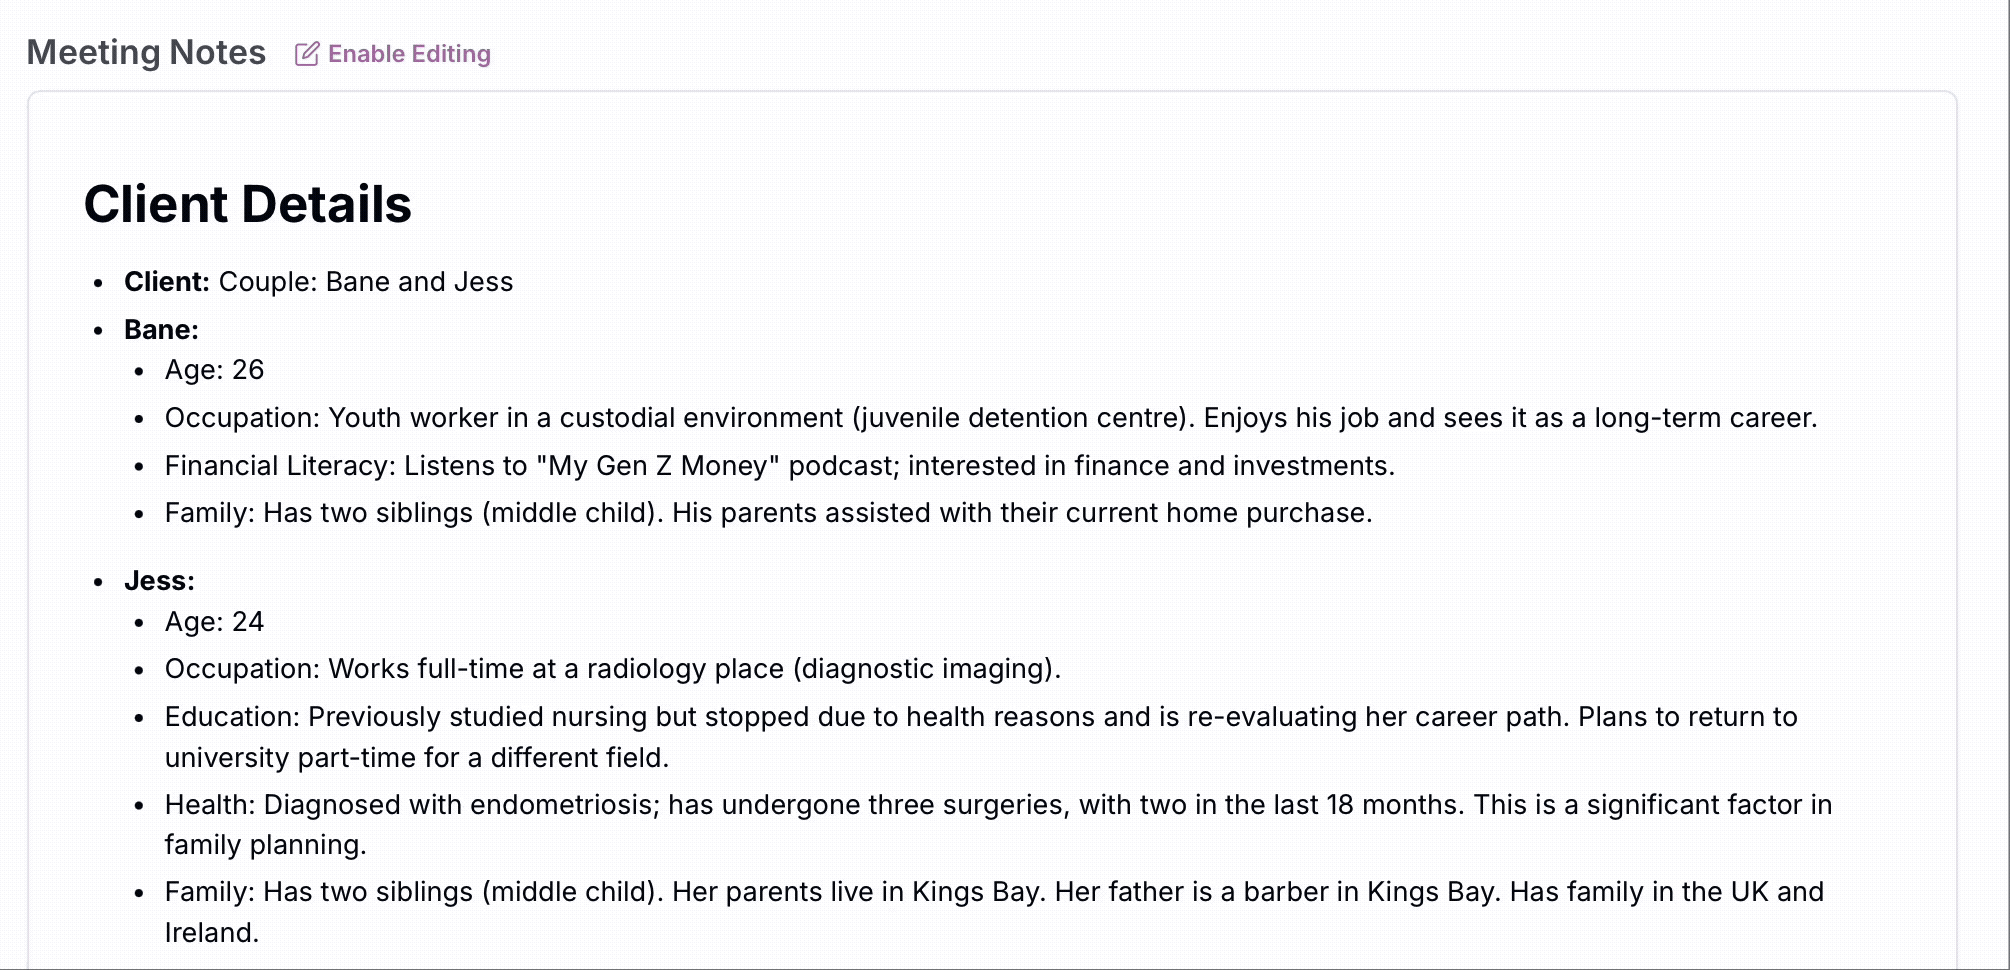
Task: Click the bold Jess: label
Action: tap(159, 581)
